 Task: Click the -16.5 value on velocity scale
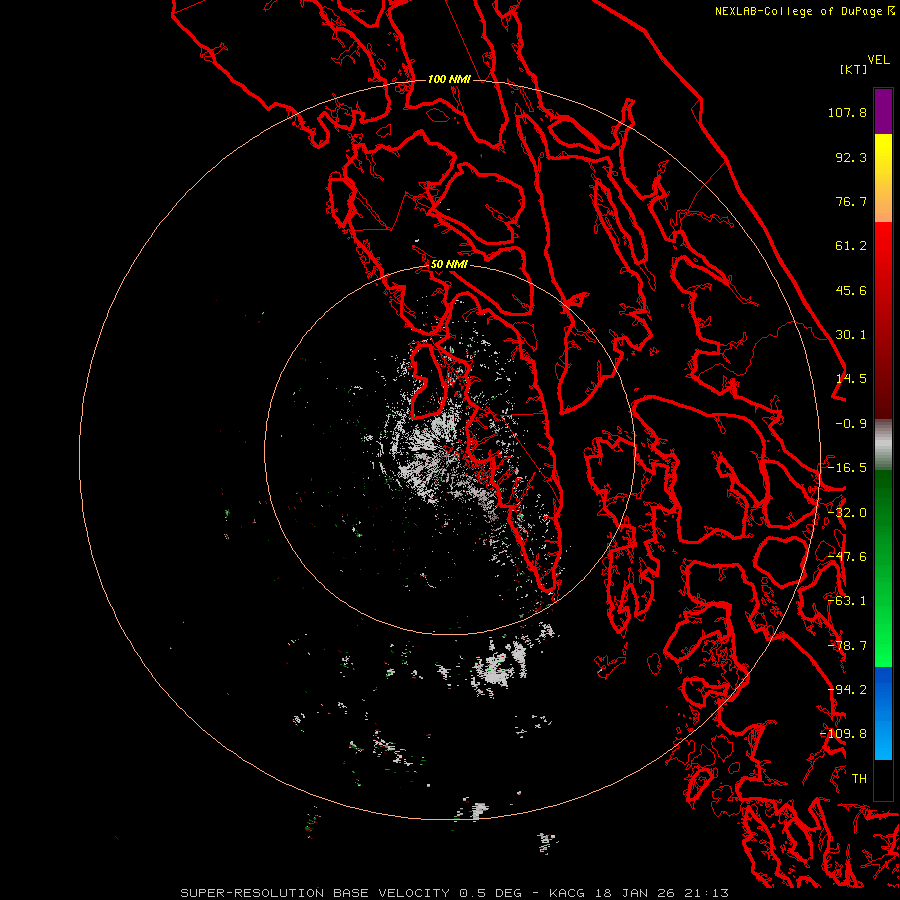click(x=847, y=468)
